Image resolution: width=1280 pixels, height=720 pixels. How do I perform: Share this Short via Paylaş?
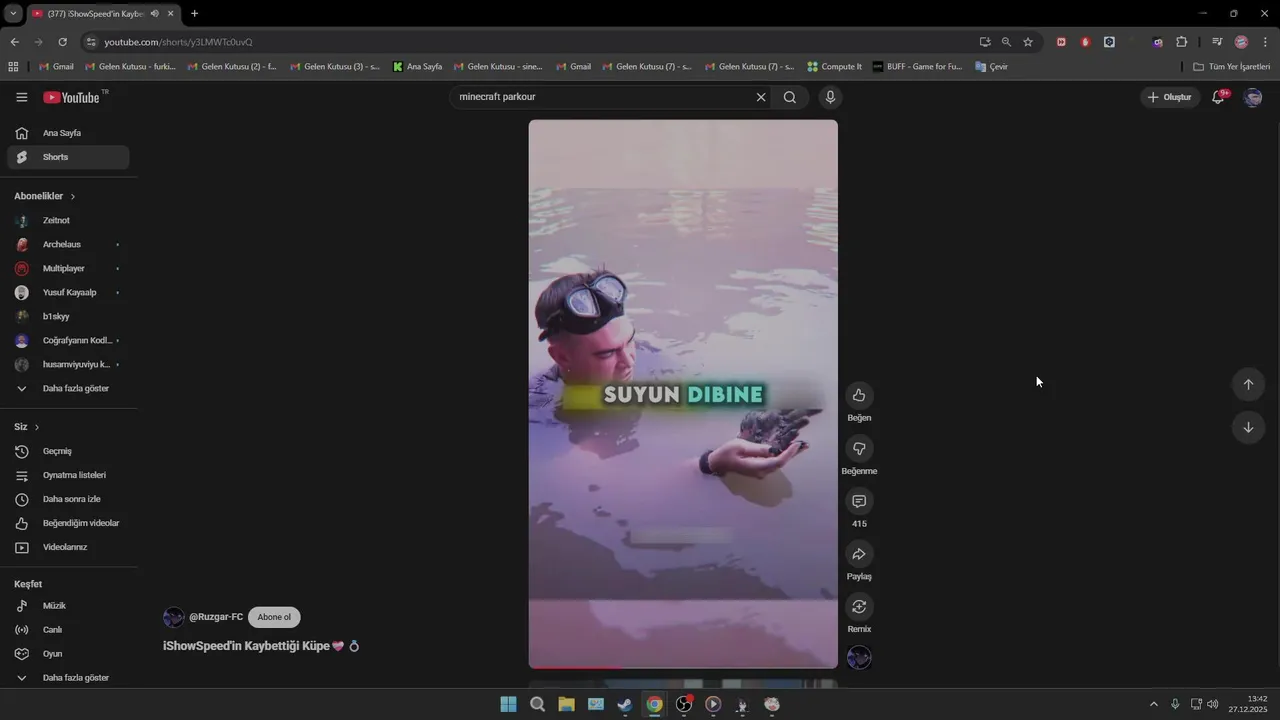pos(859,554)
